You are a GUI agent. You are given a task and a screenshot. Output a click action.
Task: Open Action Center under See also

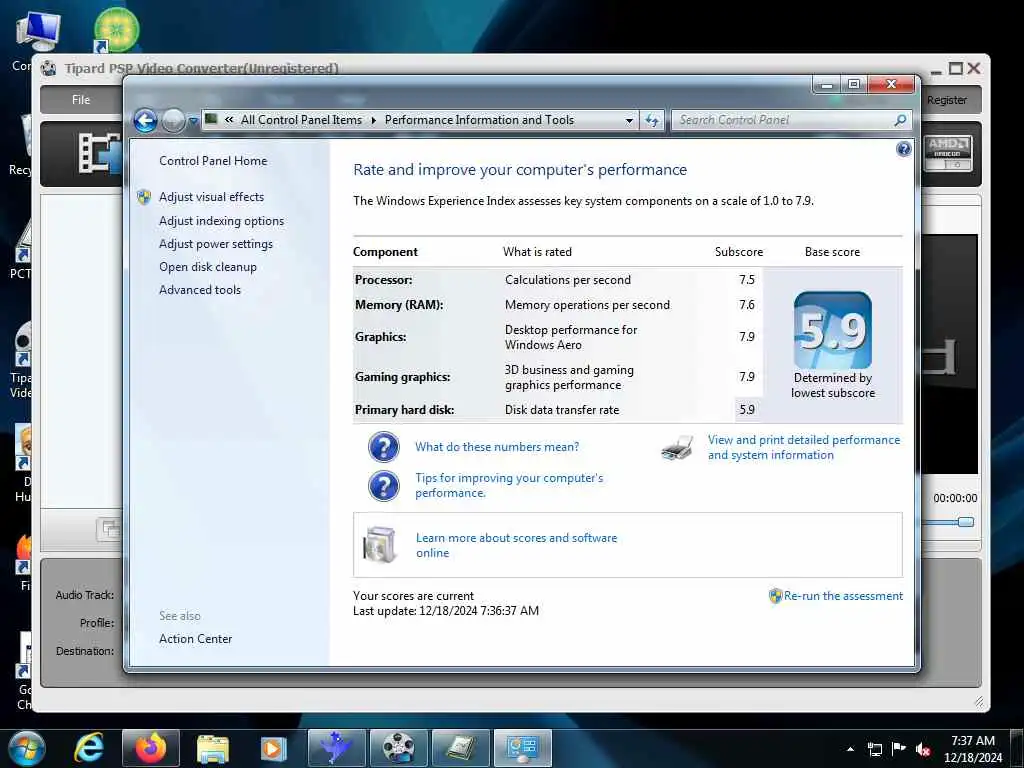[195, 639]
